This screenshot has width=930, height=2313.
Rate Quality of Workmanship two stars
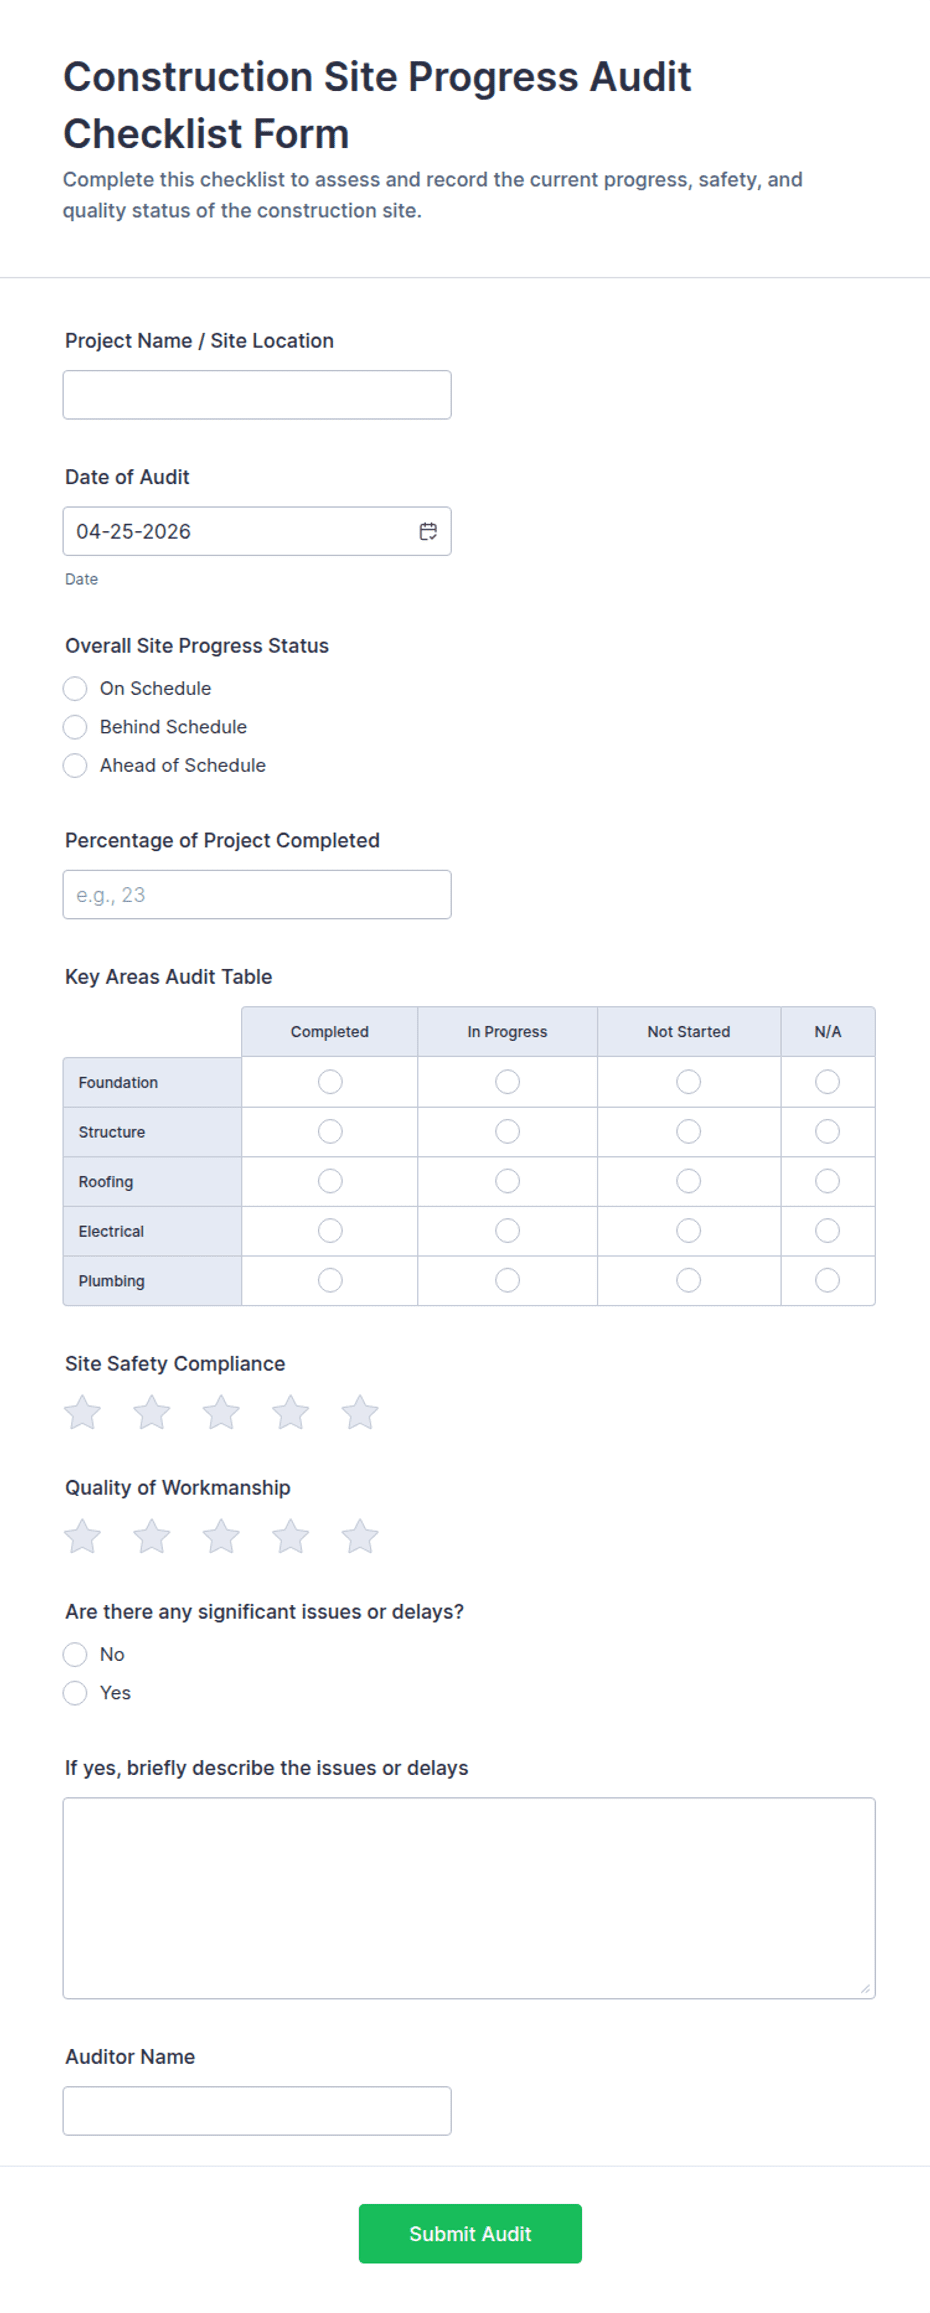click(x=152, y=1537)
